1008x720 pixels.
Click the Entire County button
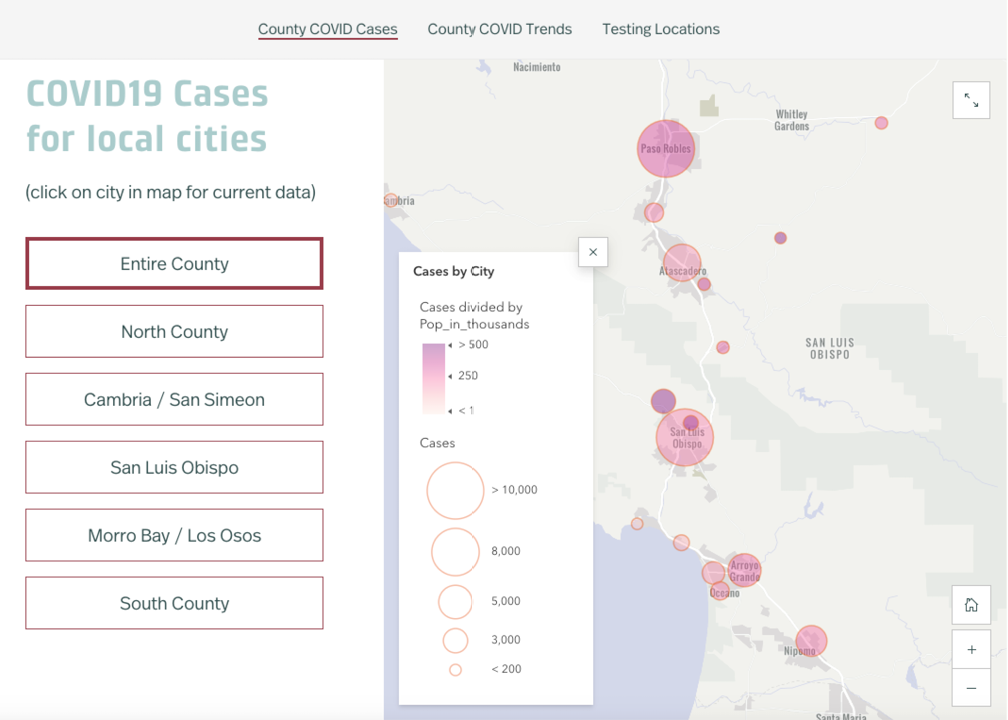tap(173, 263)
